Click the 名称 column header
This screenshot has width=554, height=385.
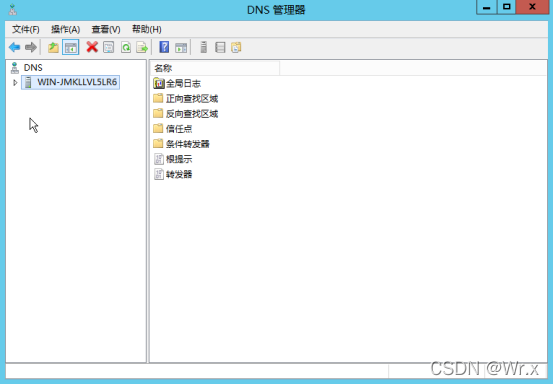215,68
